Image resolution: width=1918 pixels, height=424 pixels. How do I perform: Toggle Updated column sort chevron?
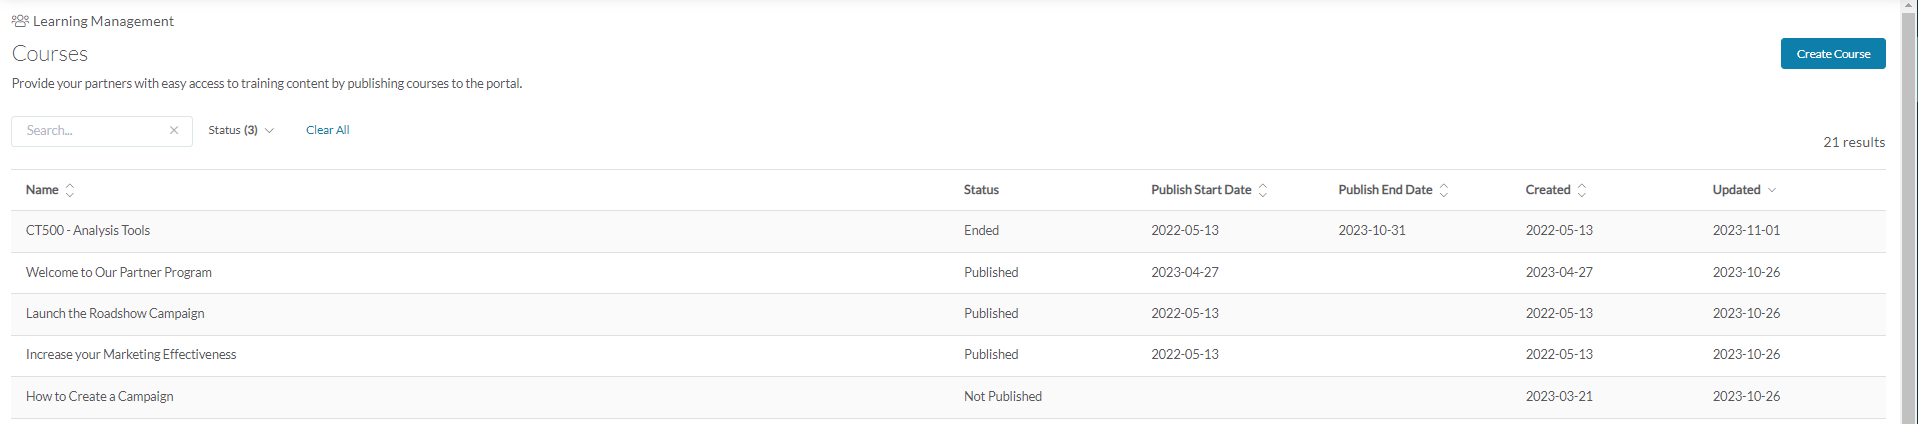[x=1772, y=190]
